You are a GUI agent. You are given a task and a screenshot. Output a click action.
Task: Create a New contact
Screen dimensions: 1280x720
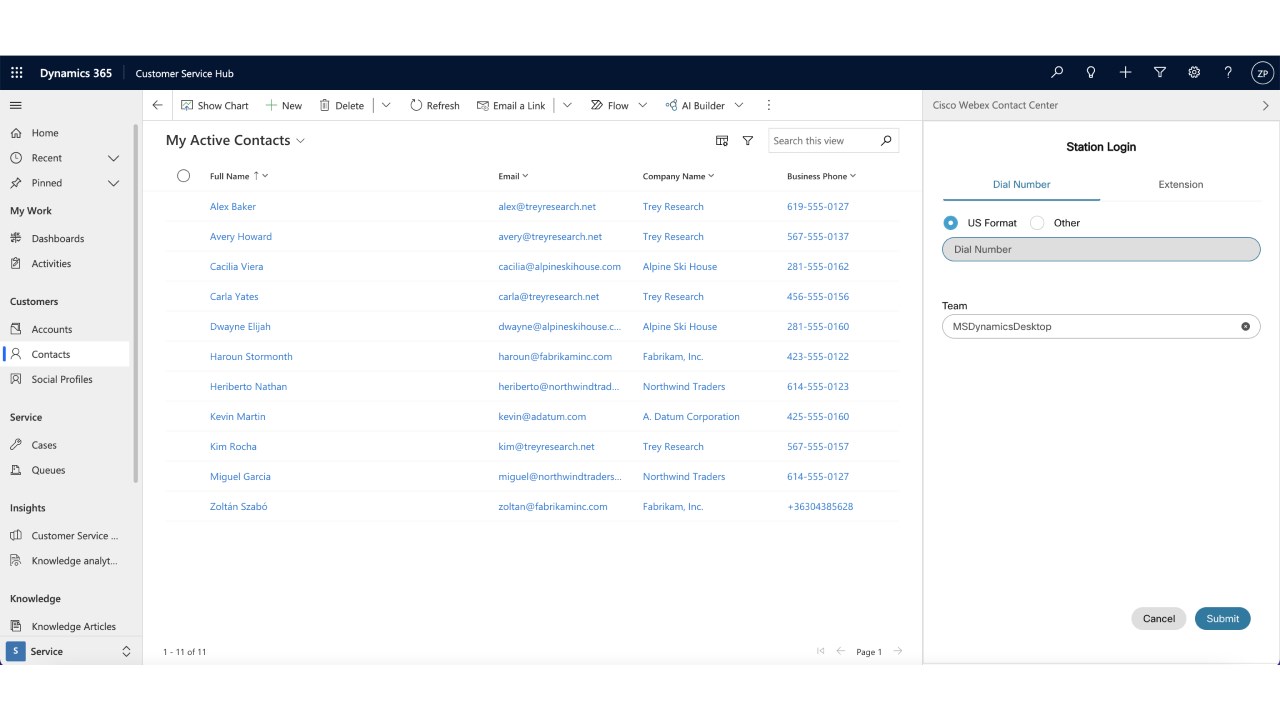click(283, 105)
